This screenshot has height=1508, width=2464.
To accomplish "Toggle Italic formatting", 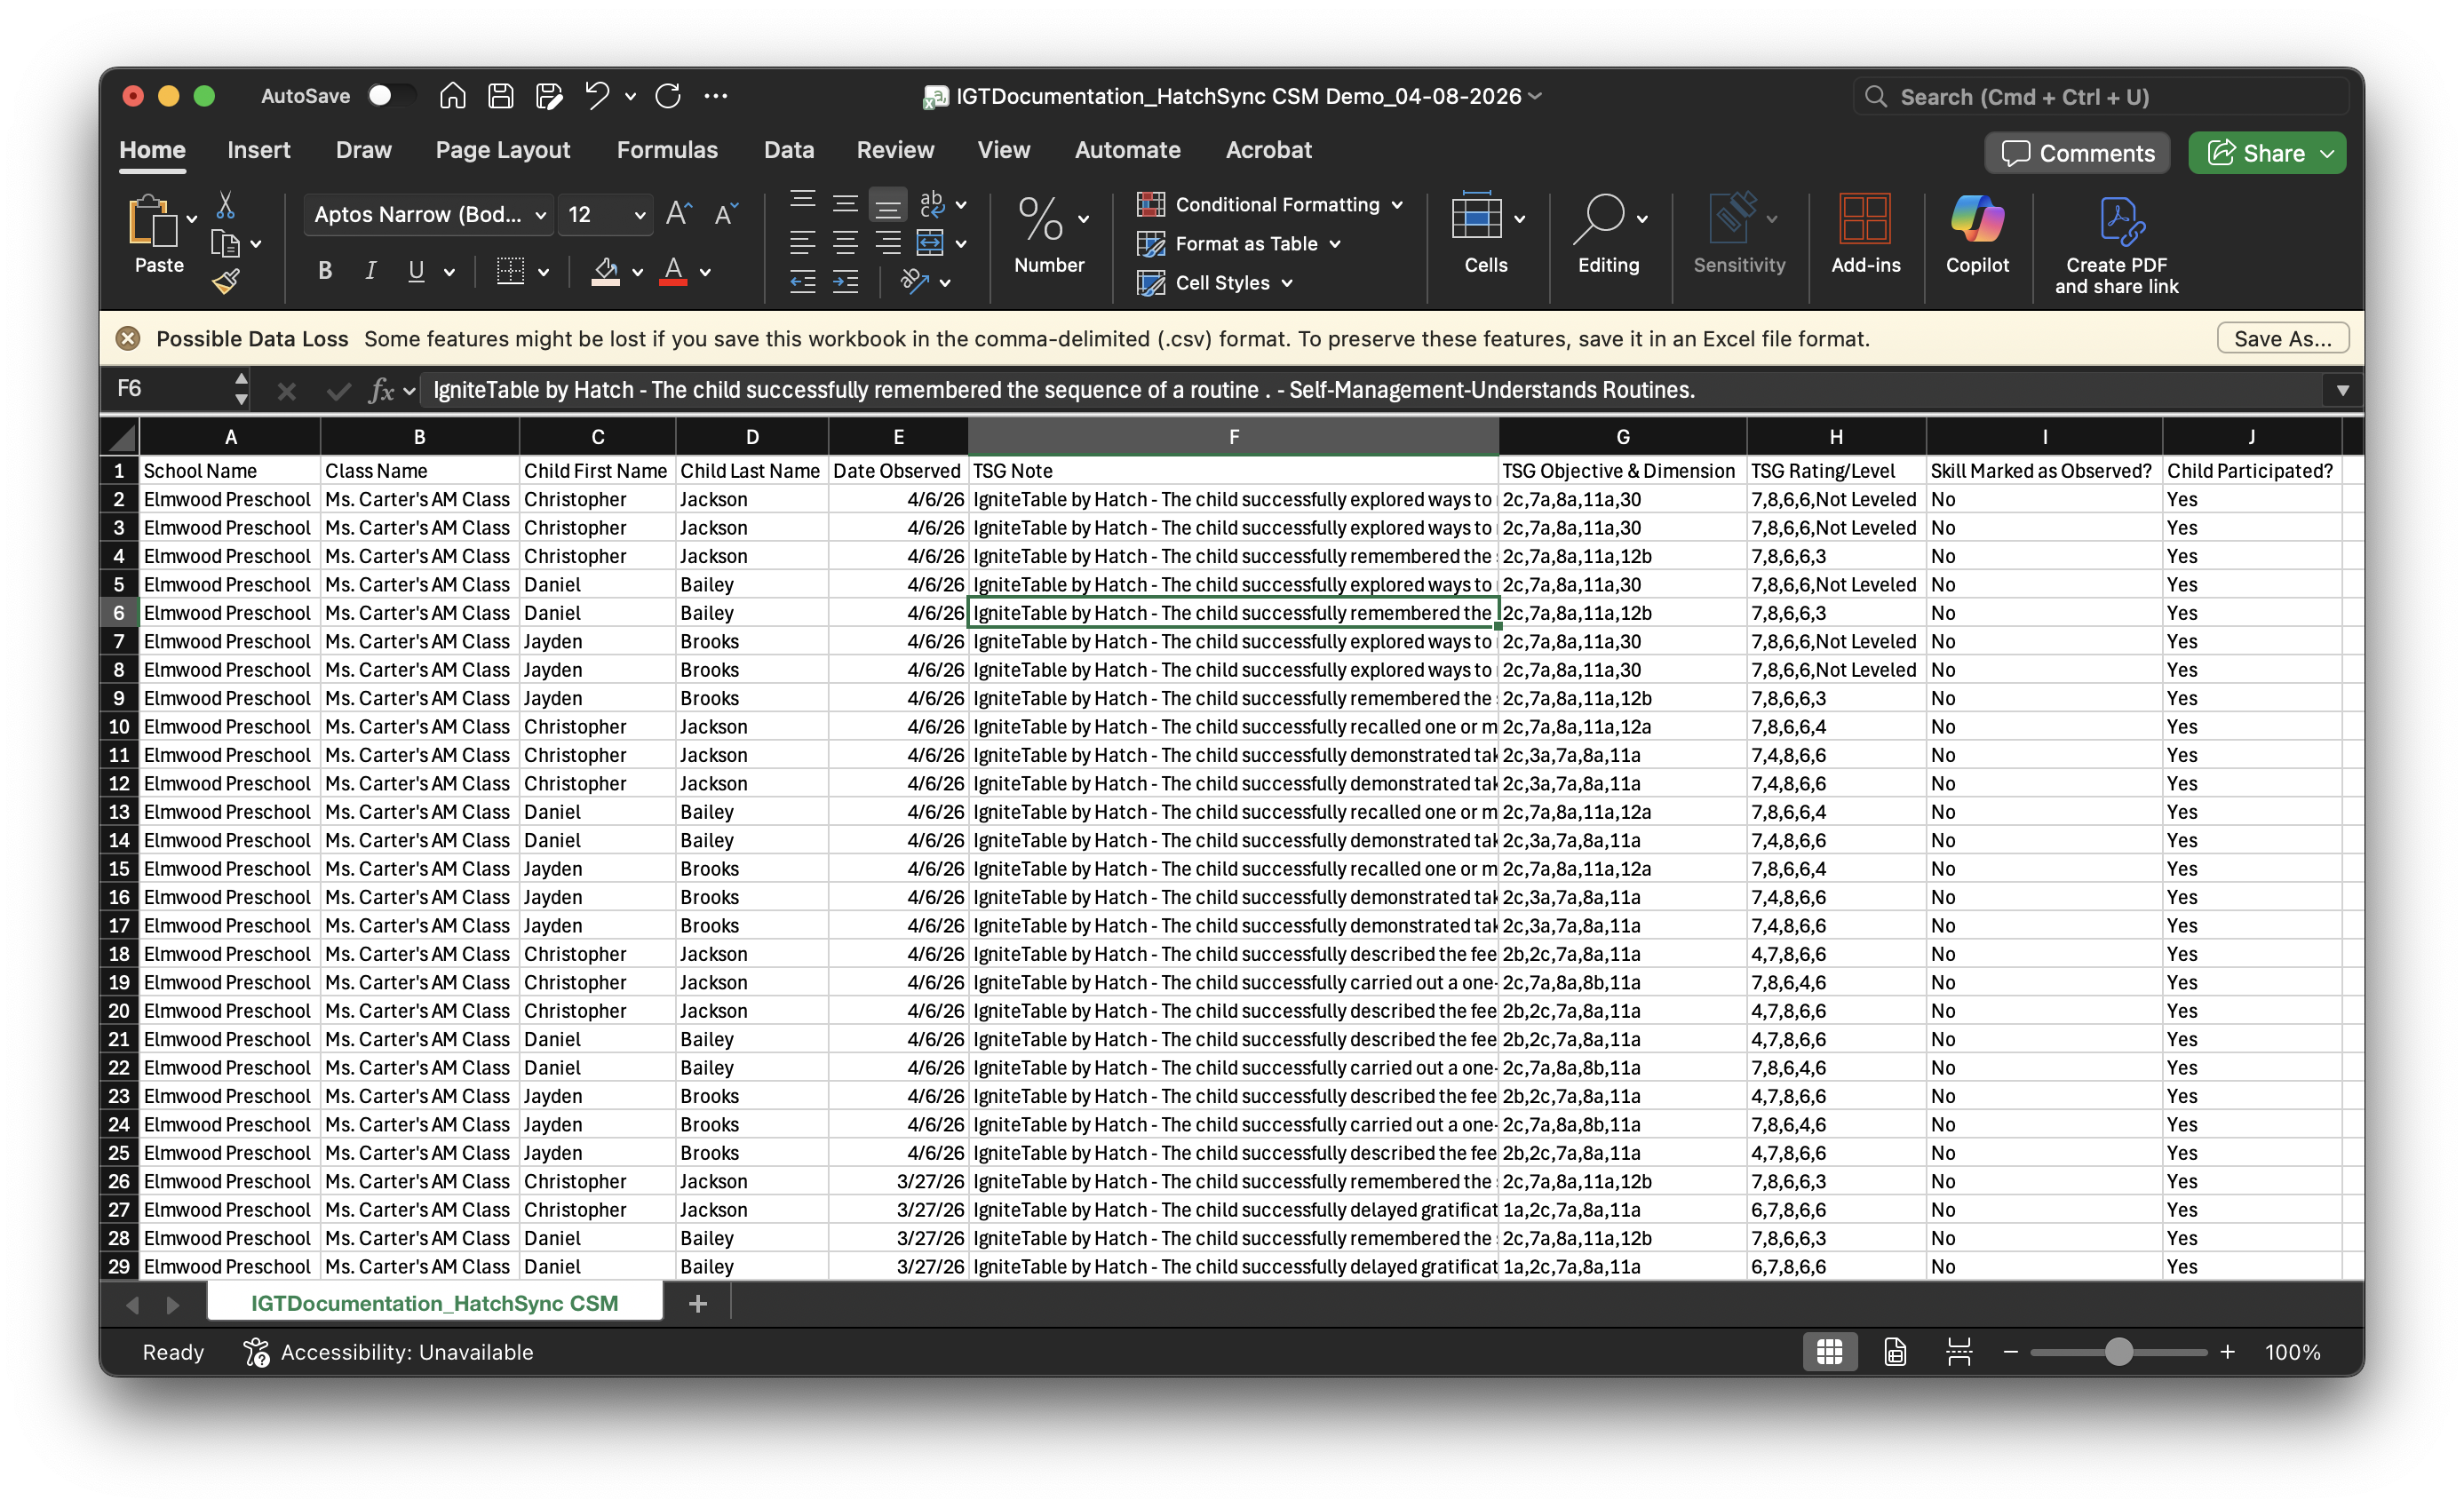I will pyautogui.click(x=371, y=271).
